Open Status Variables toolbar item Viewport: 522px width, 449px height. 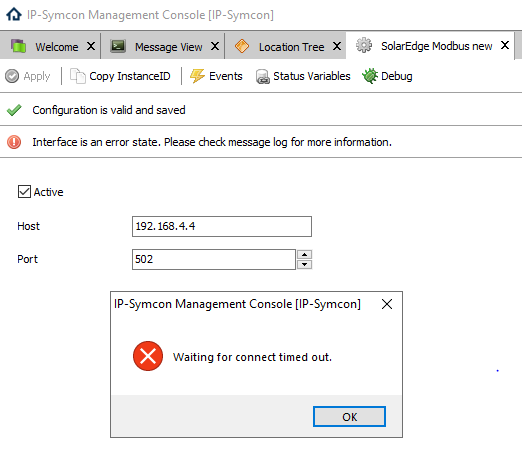click(x=303, y=76)
